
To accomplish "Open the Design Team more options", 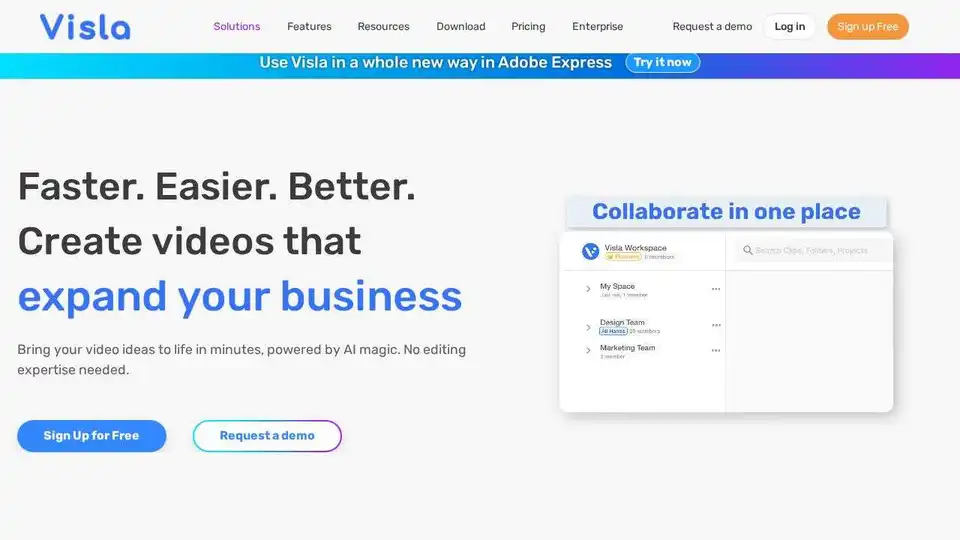I will [x=716, y=325].
